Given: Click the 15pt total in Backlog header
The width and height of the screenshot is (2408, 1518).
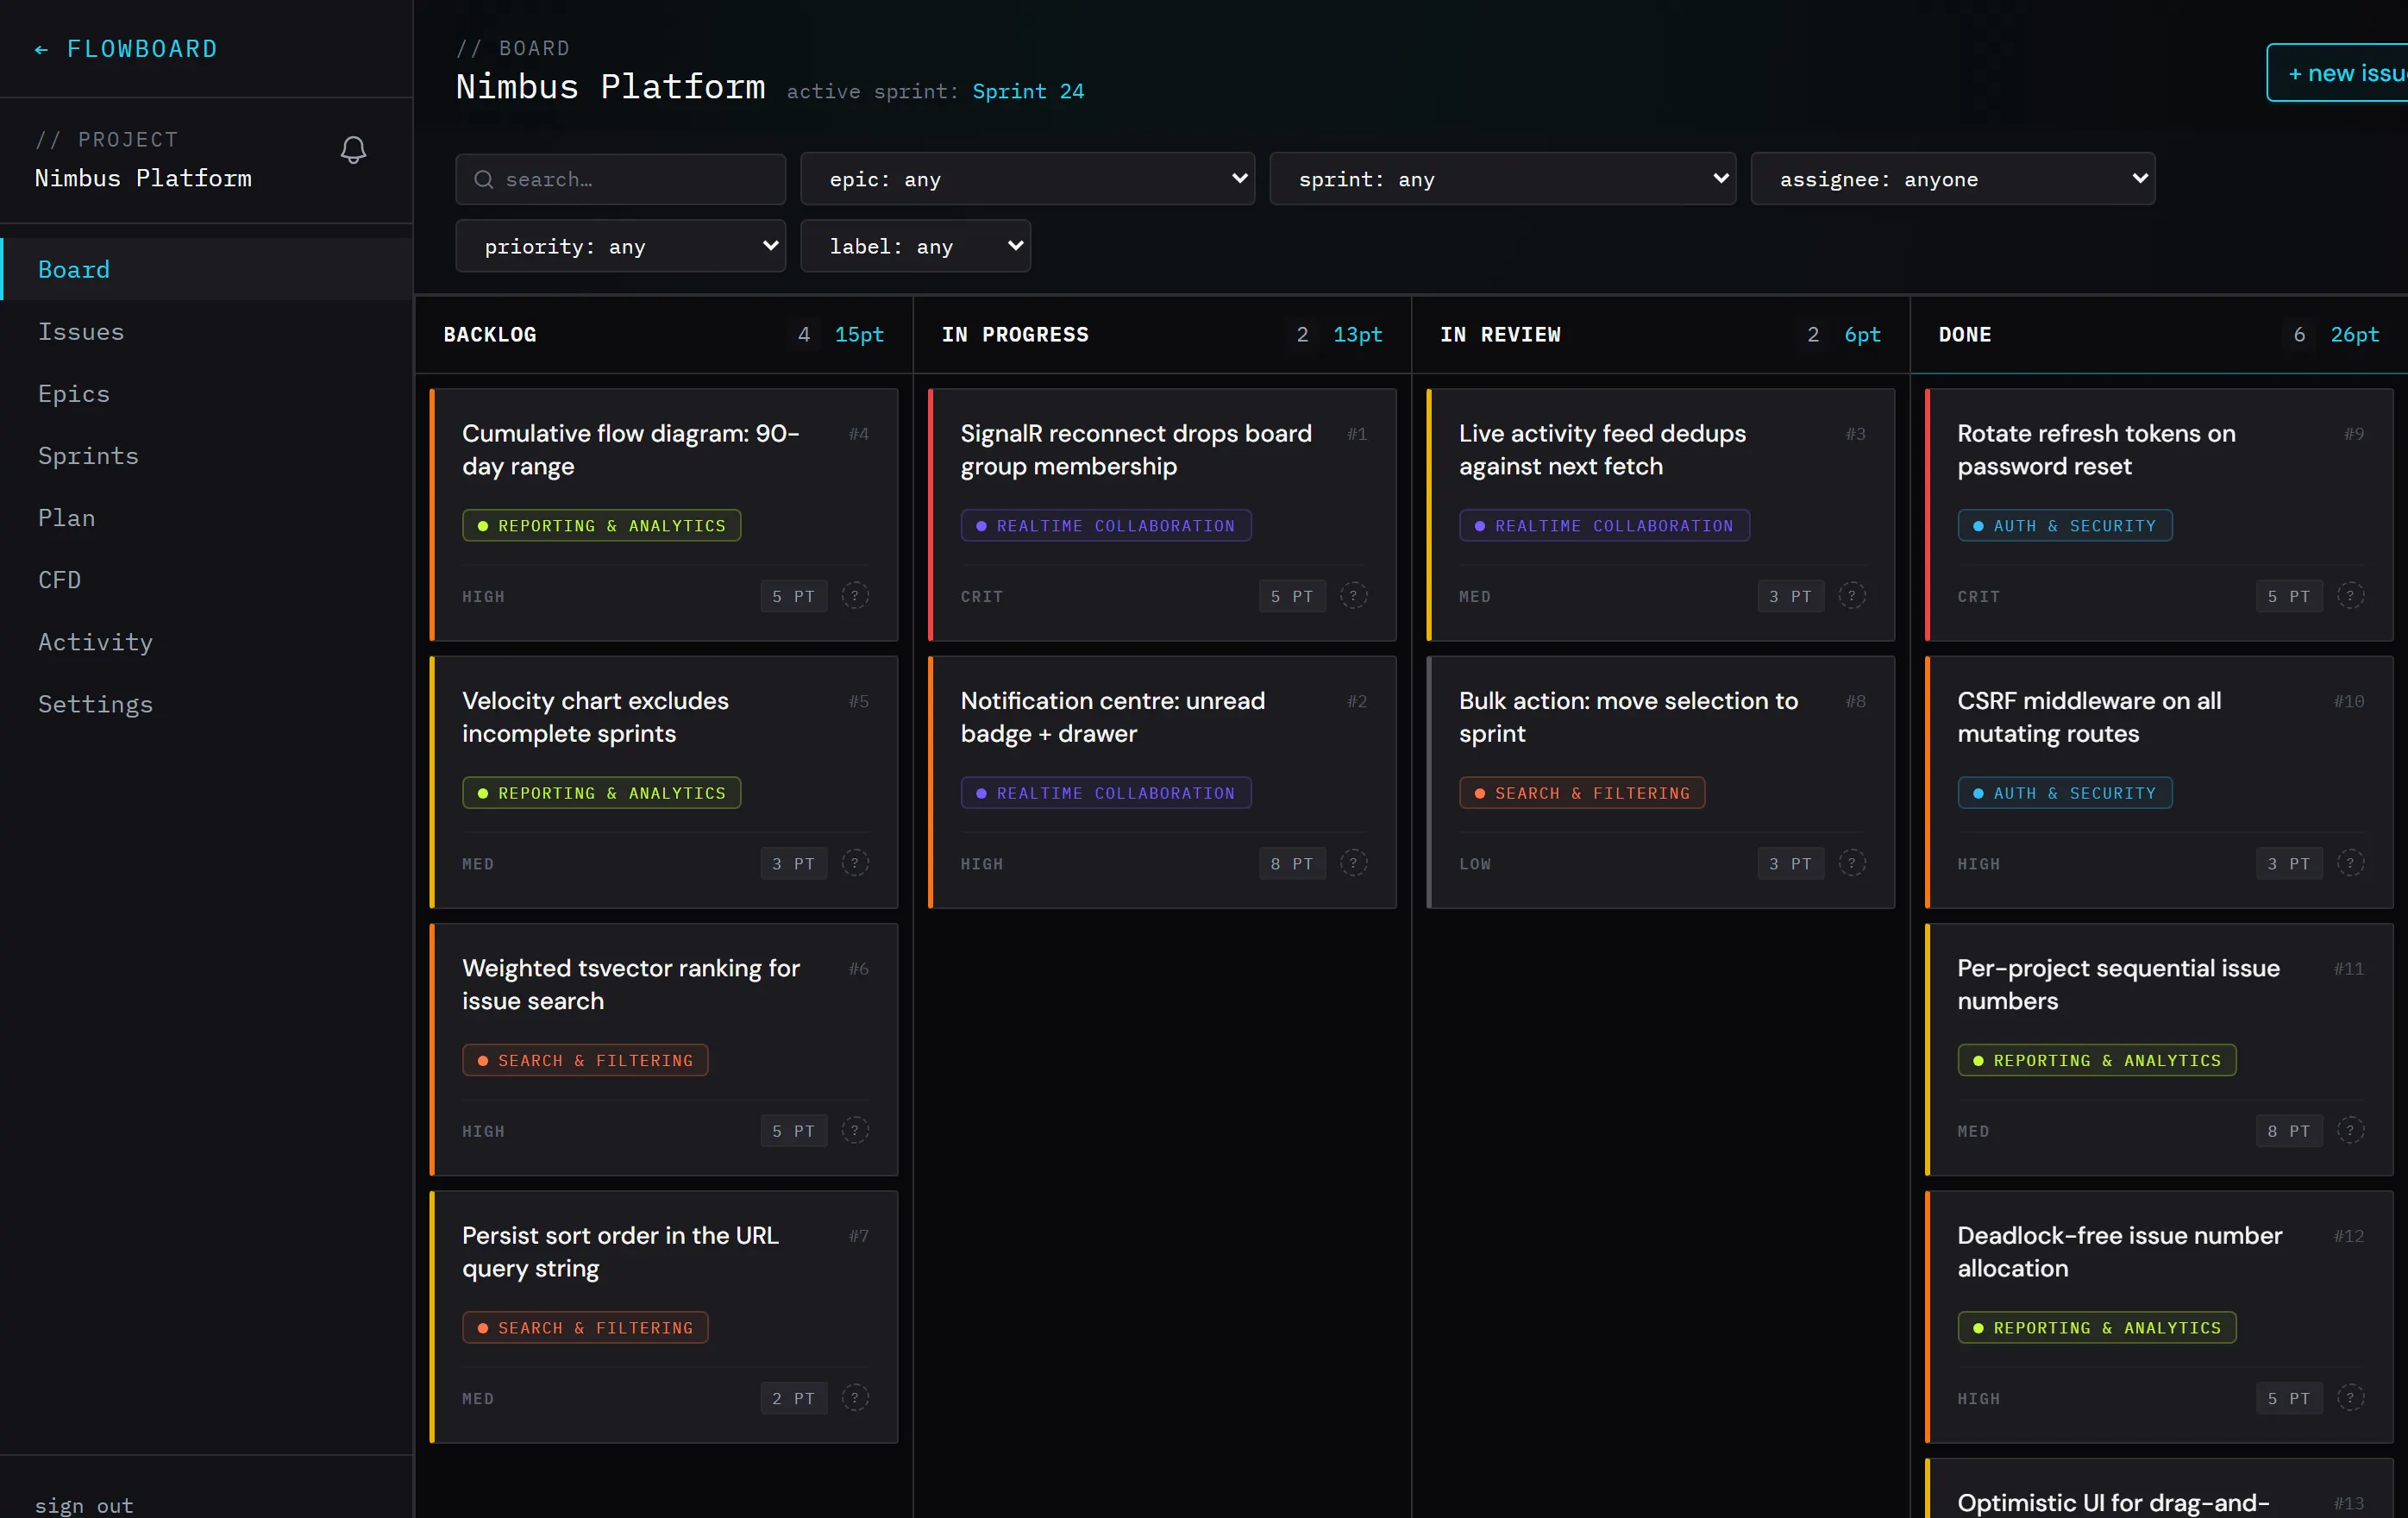Looking at the screenshot, I should click(859, 334).
